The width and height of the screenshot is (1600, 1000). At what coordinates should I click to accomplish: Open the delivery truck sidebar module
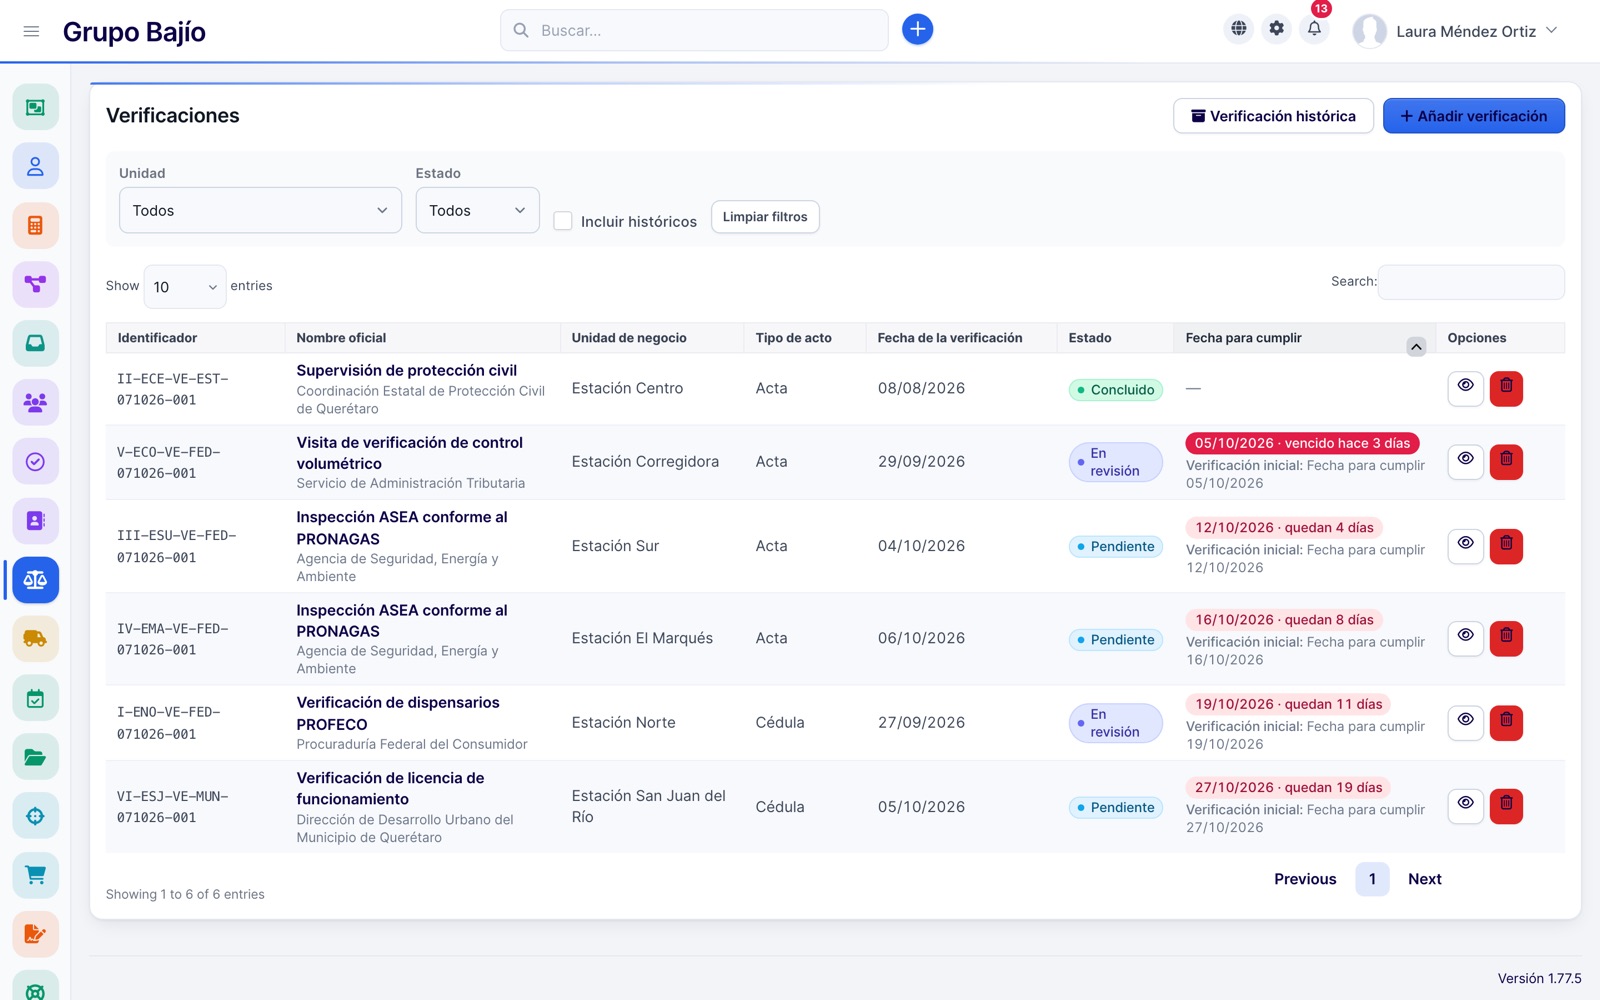tap(35, 639)
